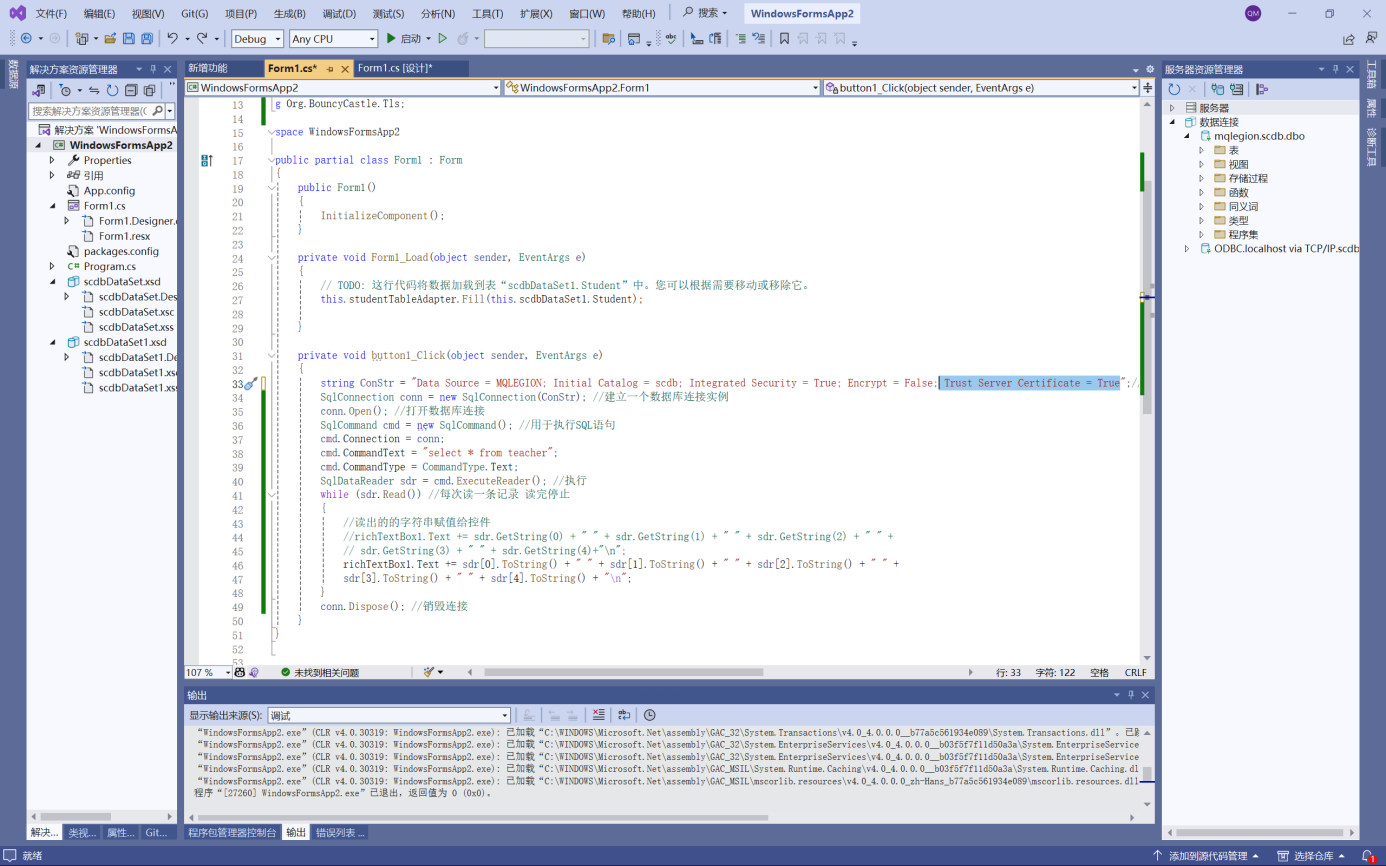Open the 调试(D) menu
The image size is (1386, 866).
(x=339, y=13)
